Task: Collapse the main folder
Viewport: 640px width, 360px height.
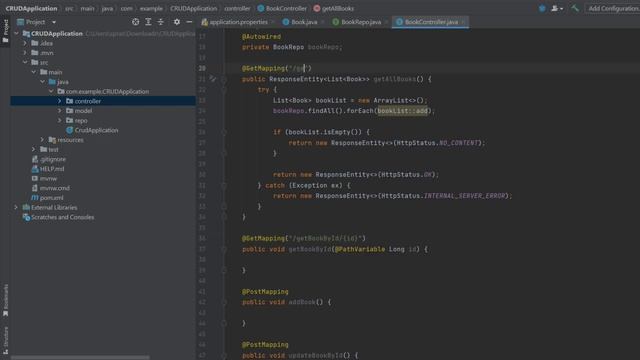Action: 34,72
